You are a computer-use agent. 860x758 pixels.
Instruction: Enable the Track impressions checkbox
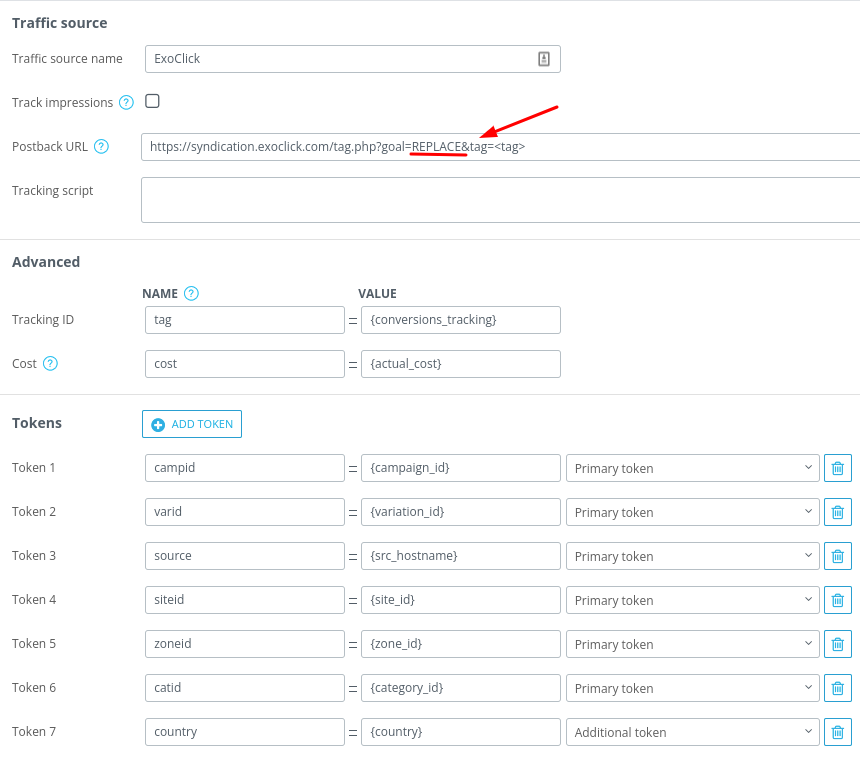[x=153, y=101]
